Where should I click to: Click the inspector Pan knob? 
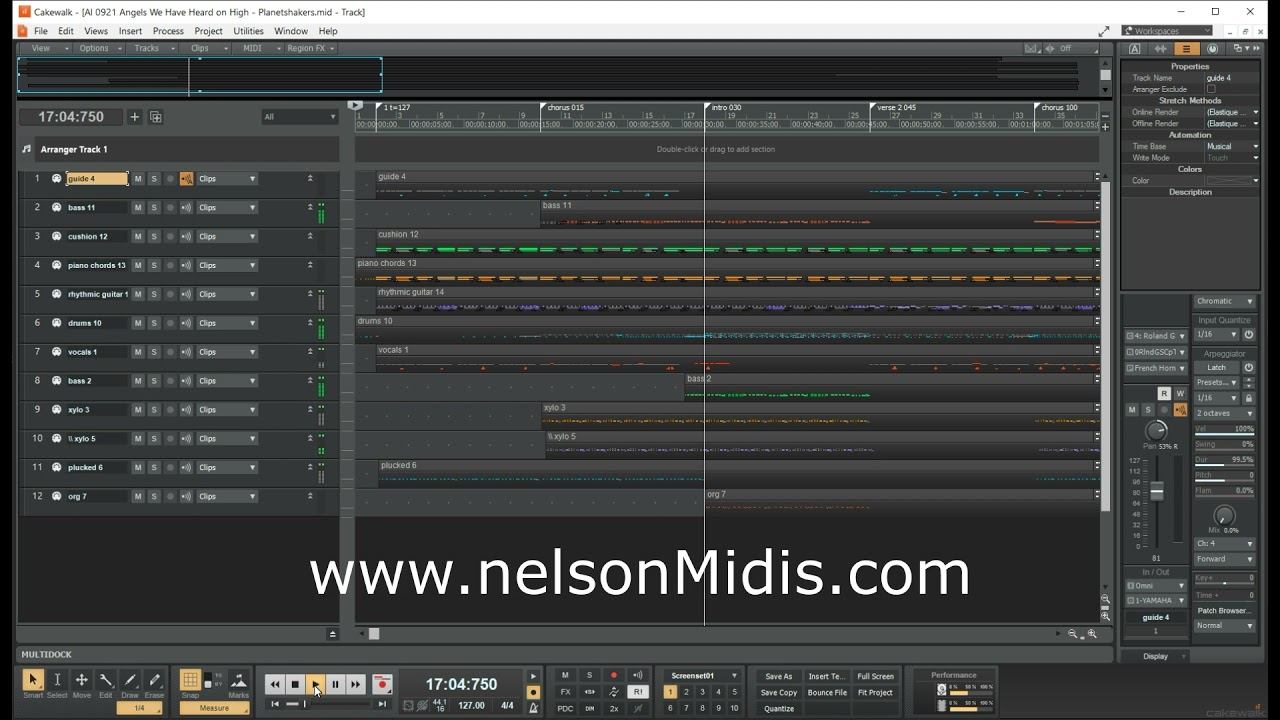[x=1156, y=431]
